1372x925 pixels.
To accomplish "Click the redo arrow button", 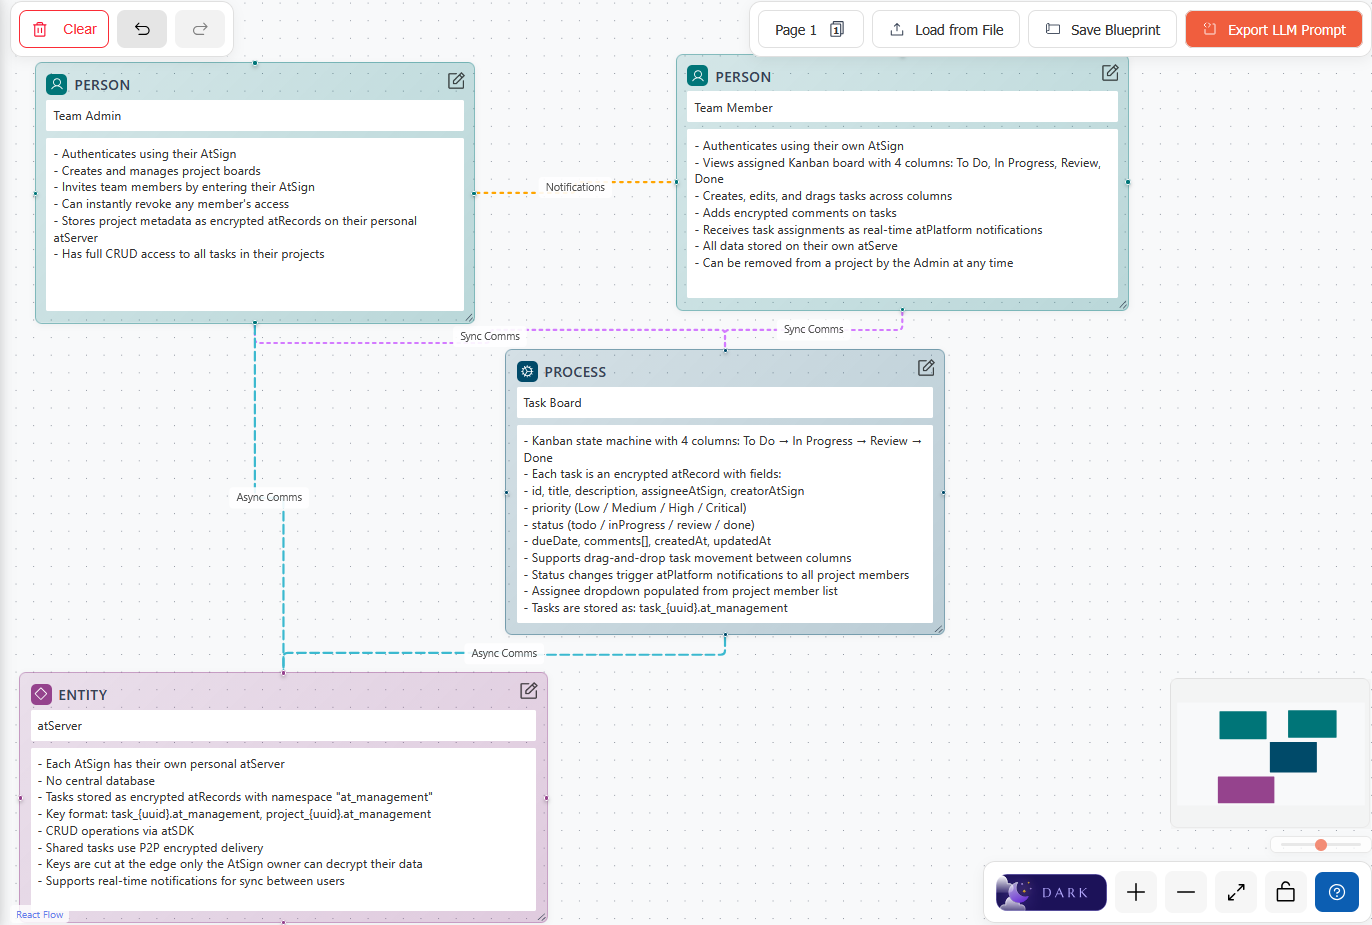I will pos(200,30).
